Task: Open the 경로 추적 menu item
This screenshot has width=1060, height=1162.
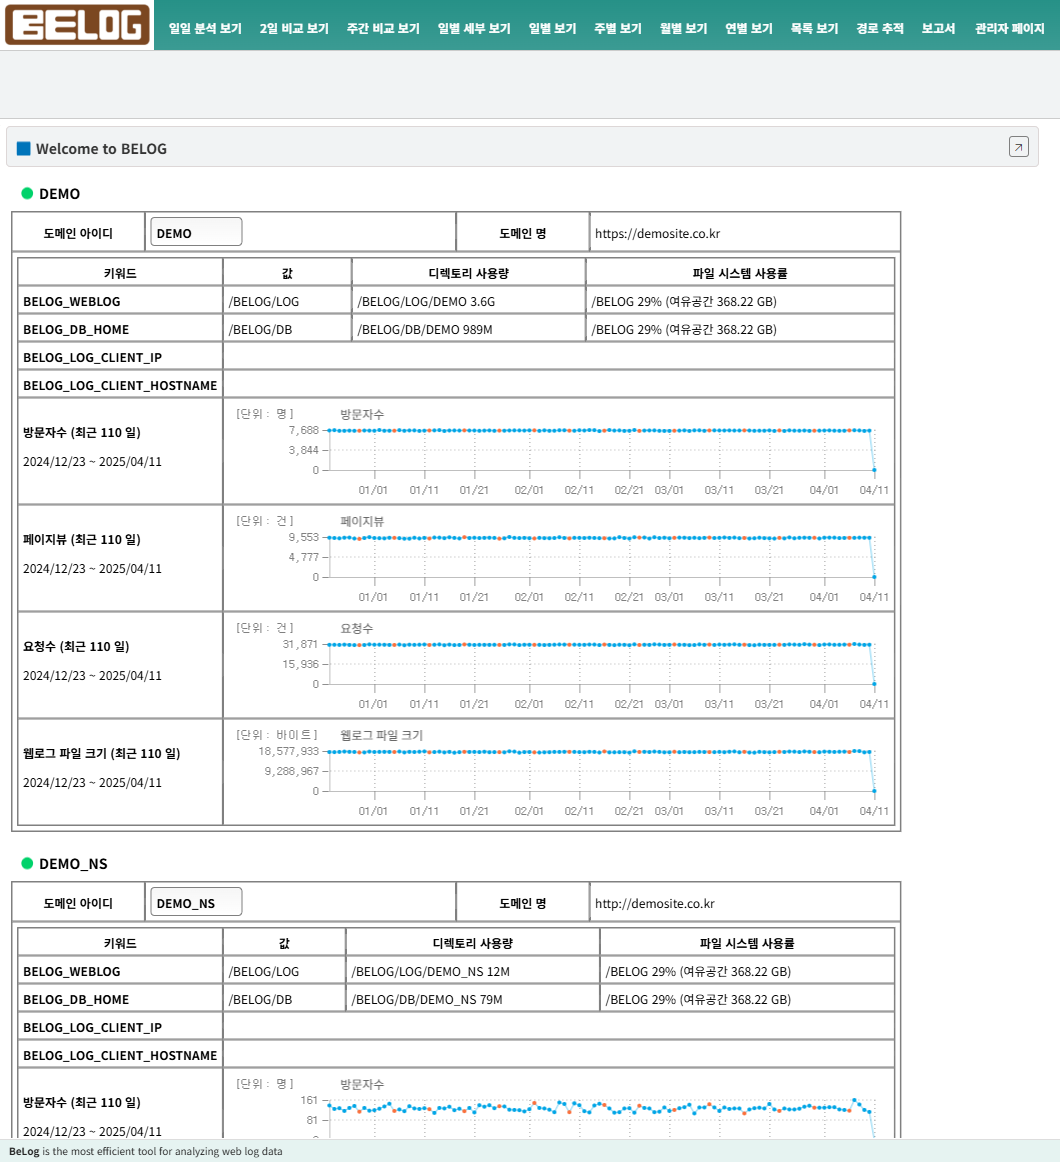Action: [880, 28]
